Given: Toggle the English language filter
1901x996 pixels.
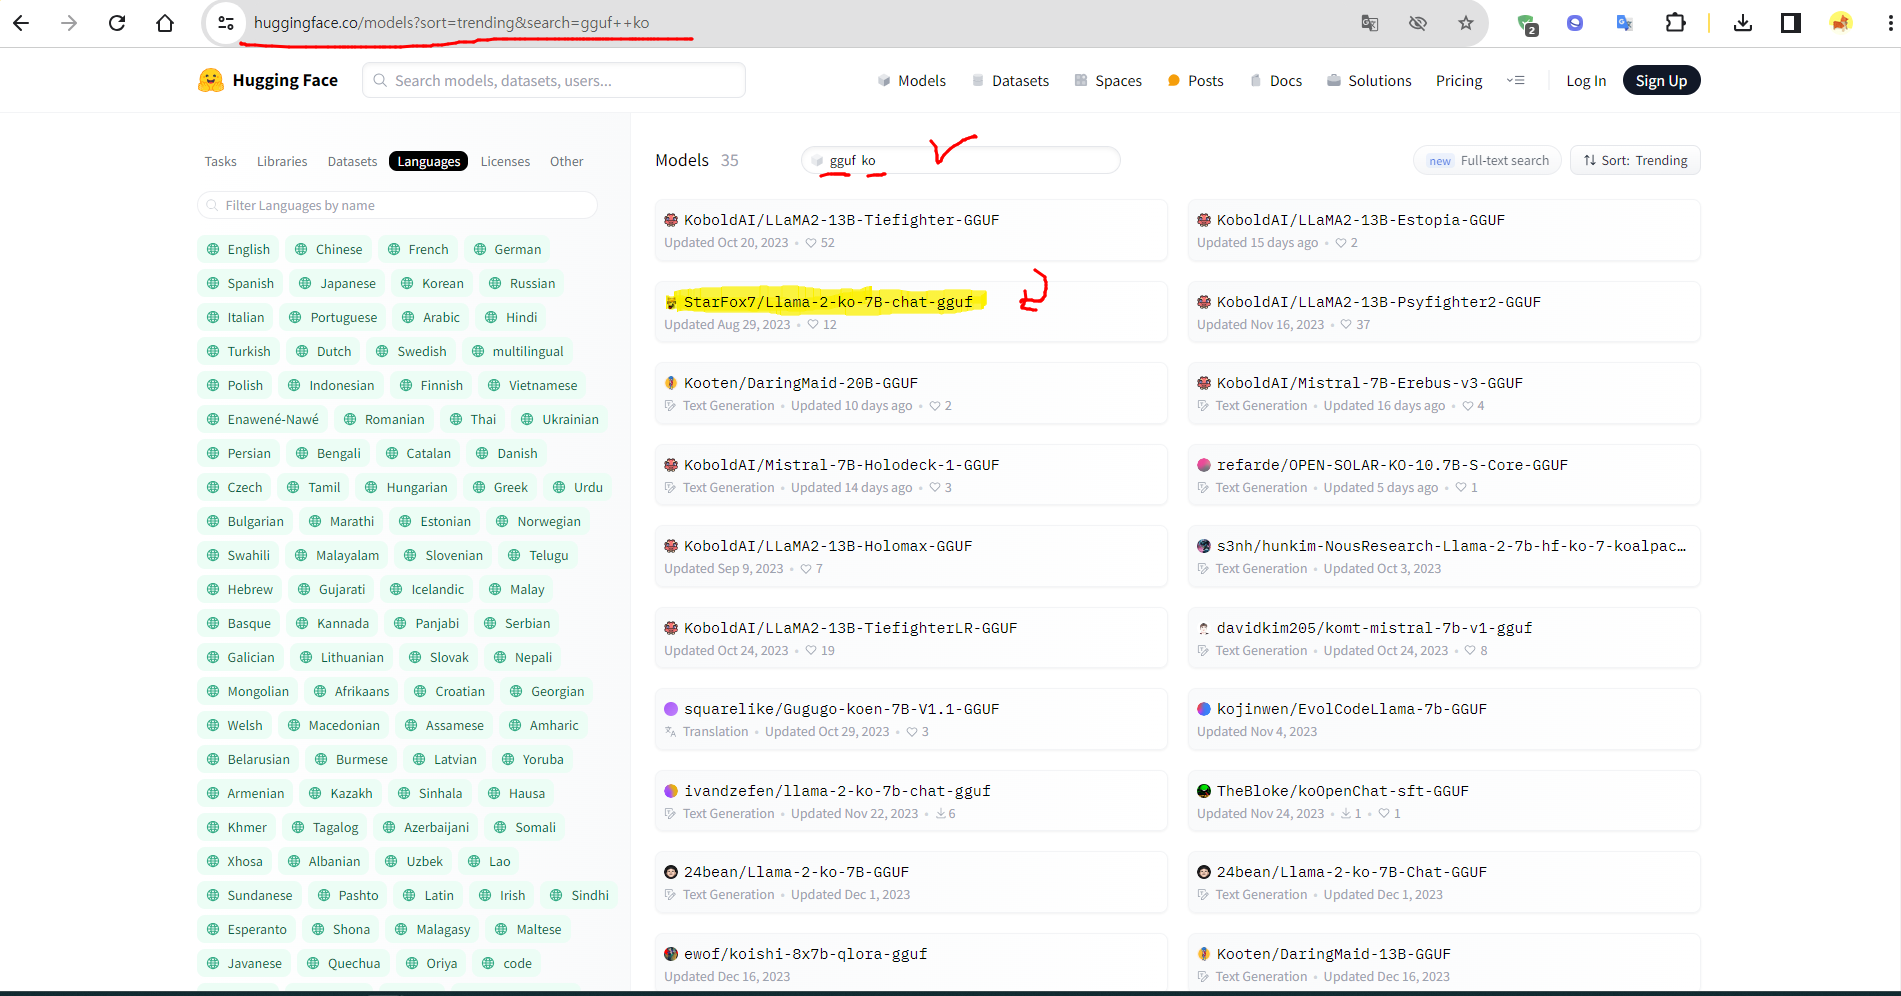Looking at the screenshot, I should coord(238,249).
